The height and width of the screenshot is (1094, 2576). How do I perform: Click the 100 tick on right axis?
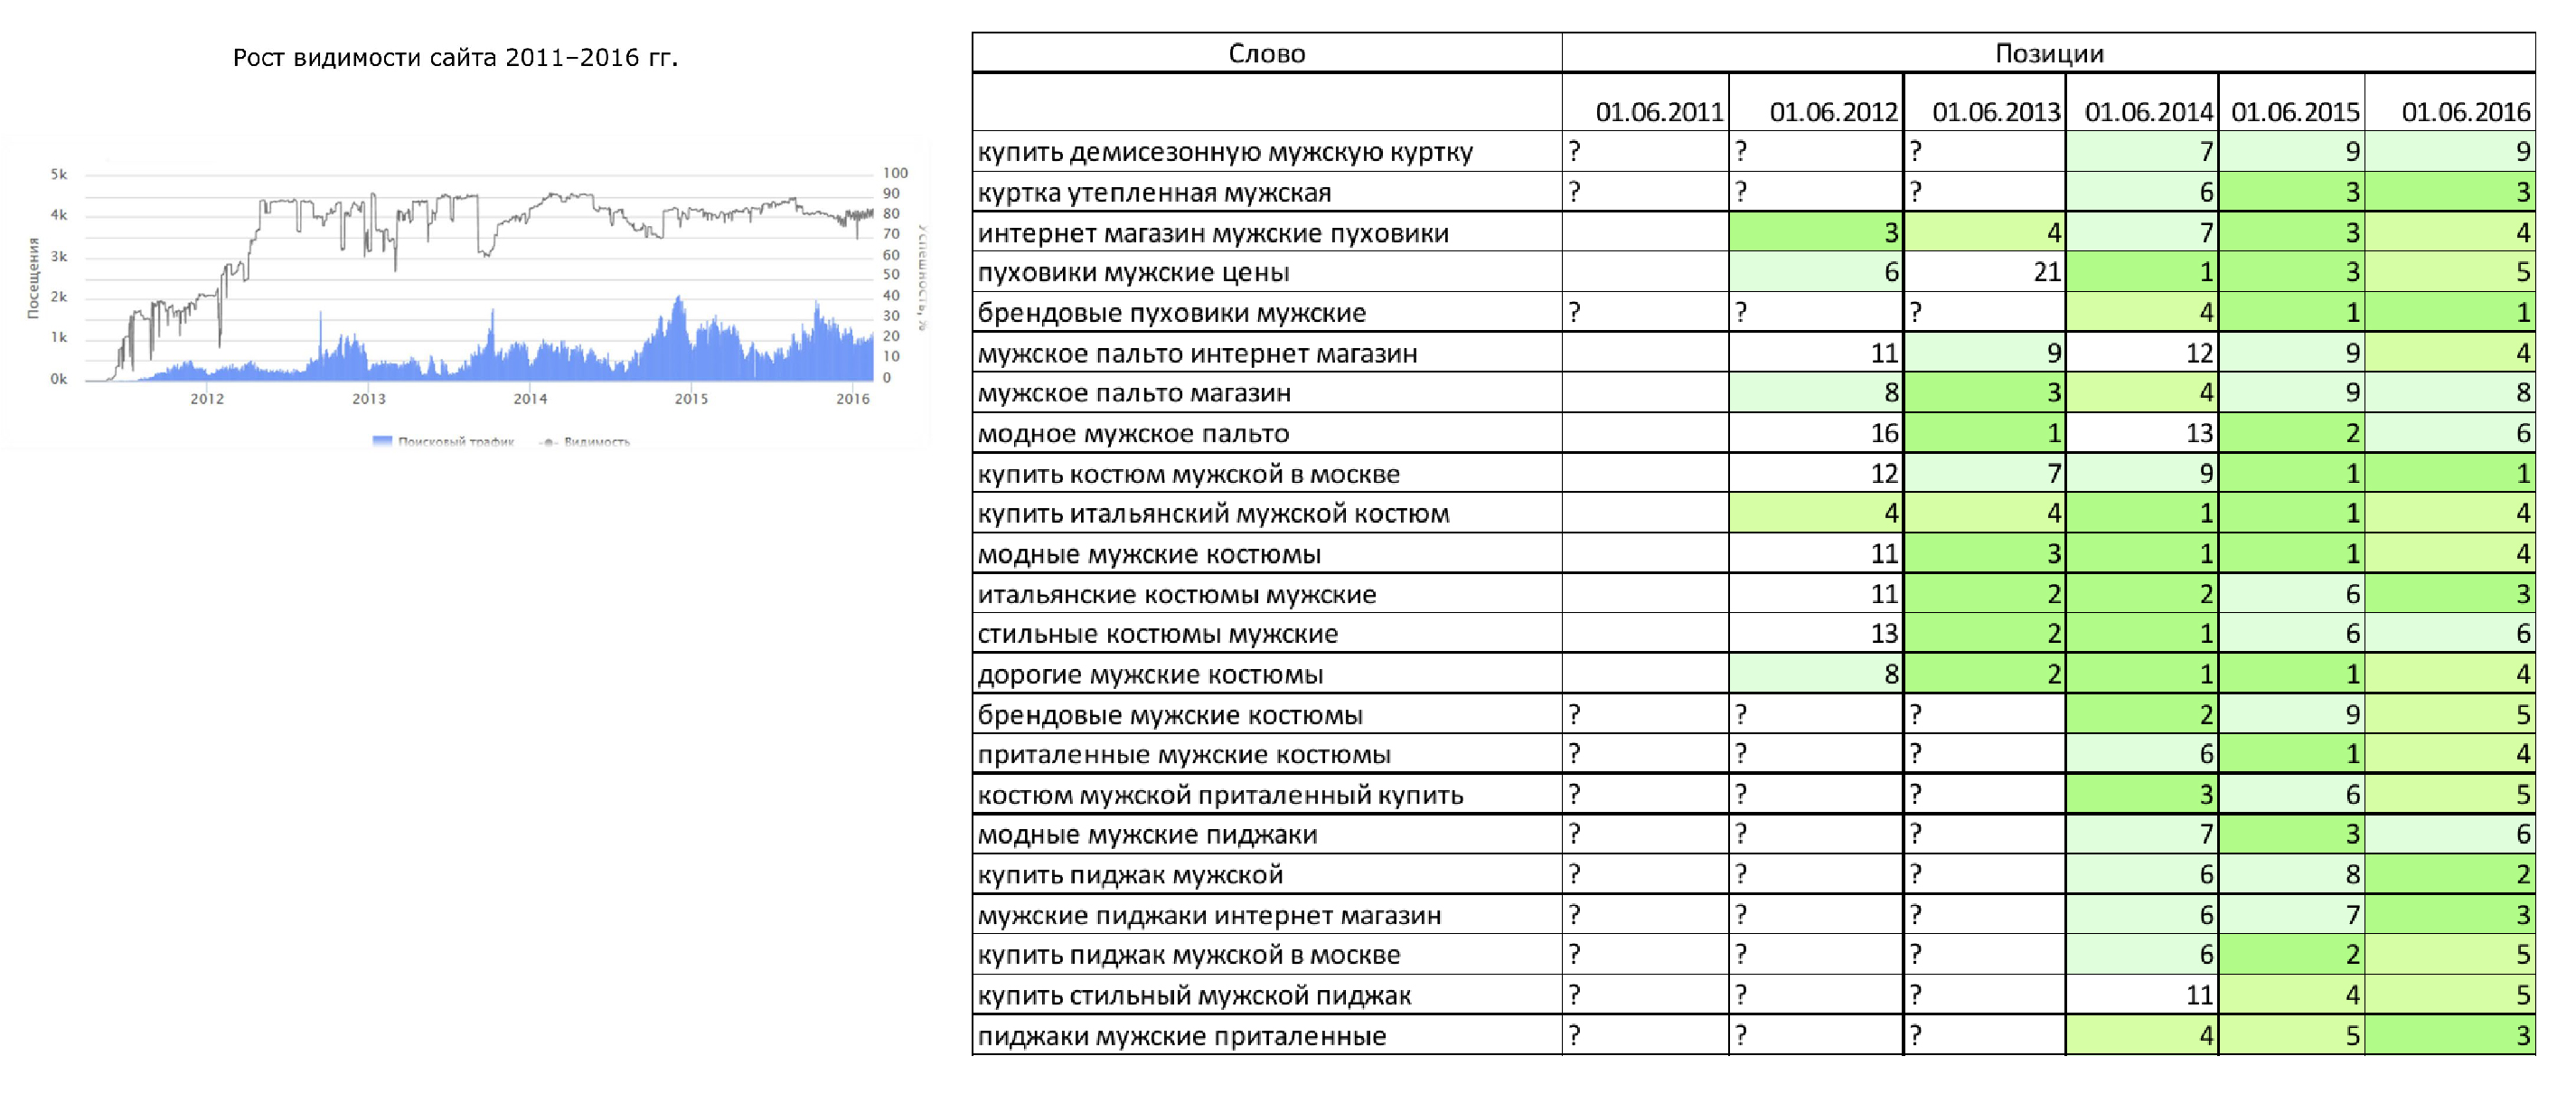[894, 173]
